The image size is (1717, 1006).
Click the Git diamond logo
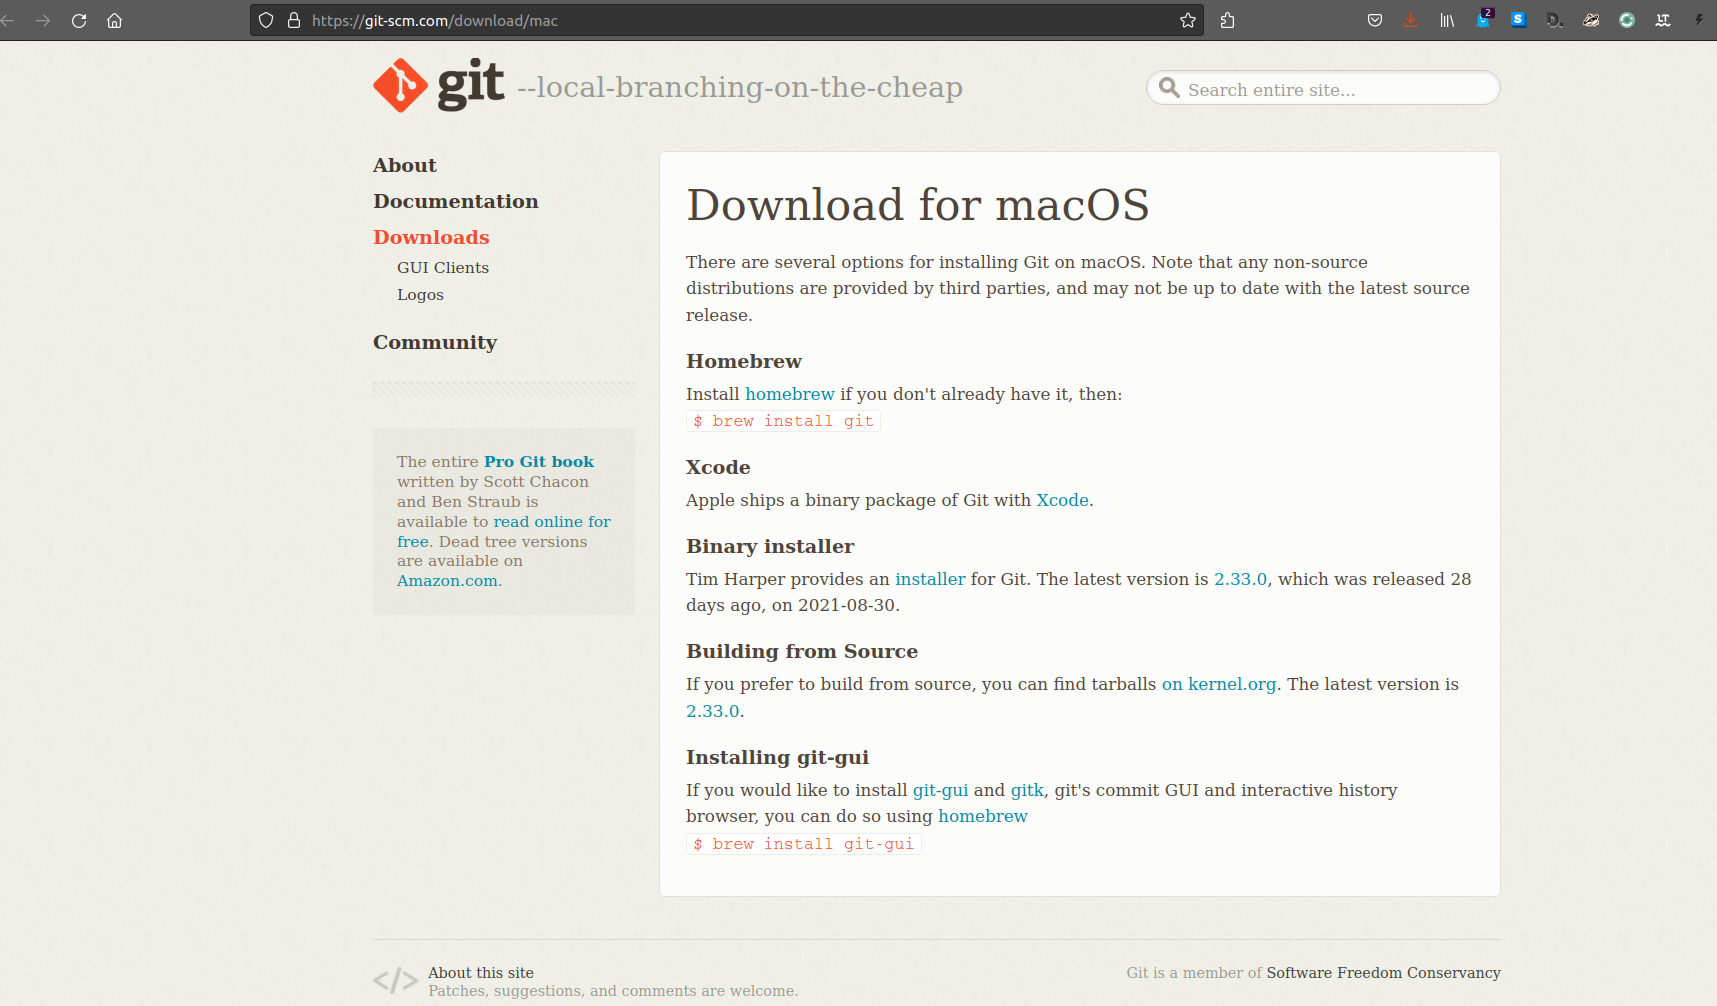(x=401, y=85)
